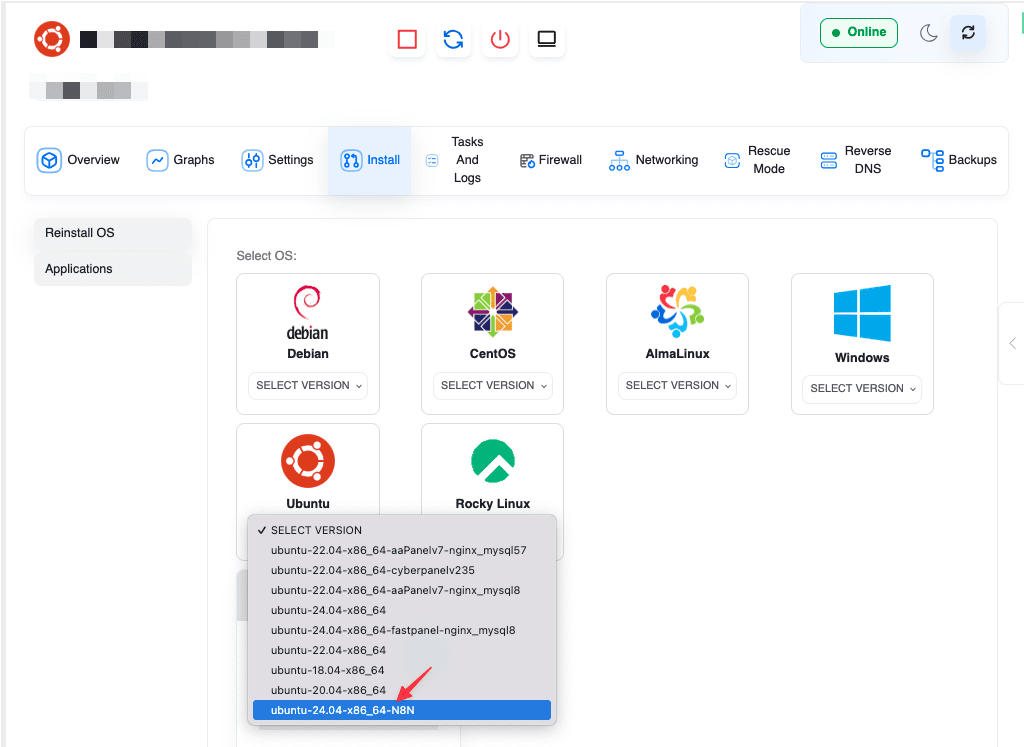This screenshot has width=1024, height=747.
Task: Click the Rocky Linux card title
Action: [492, 504]
